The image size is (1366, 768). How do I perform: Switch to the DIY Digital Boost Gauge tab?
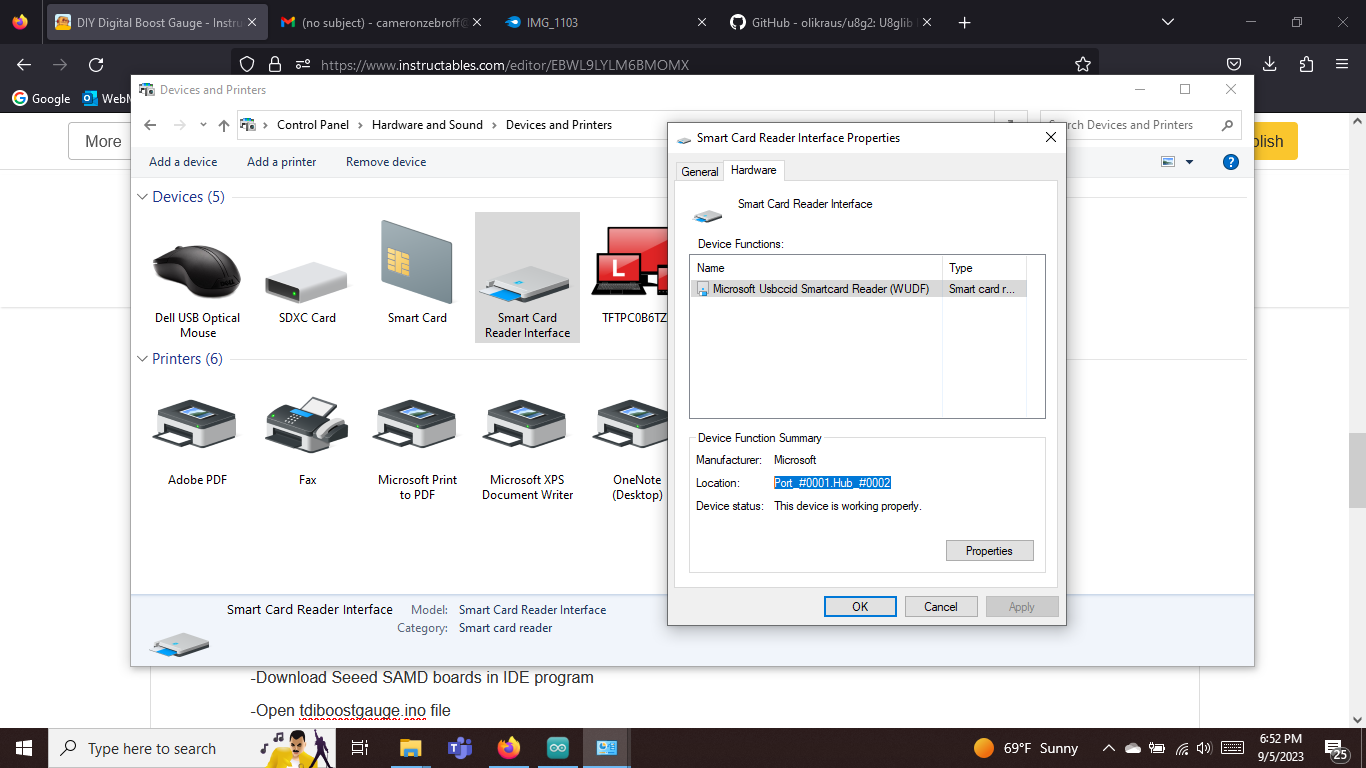coord(155,22)
